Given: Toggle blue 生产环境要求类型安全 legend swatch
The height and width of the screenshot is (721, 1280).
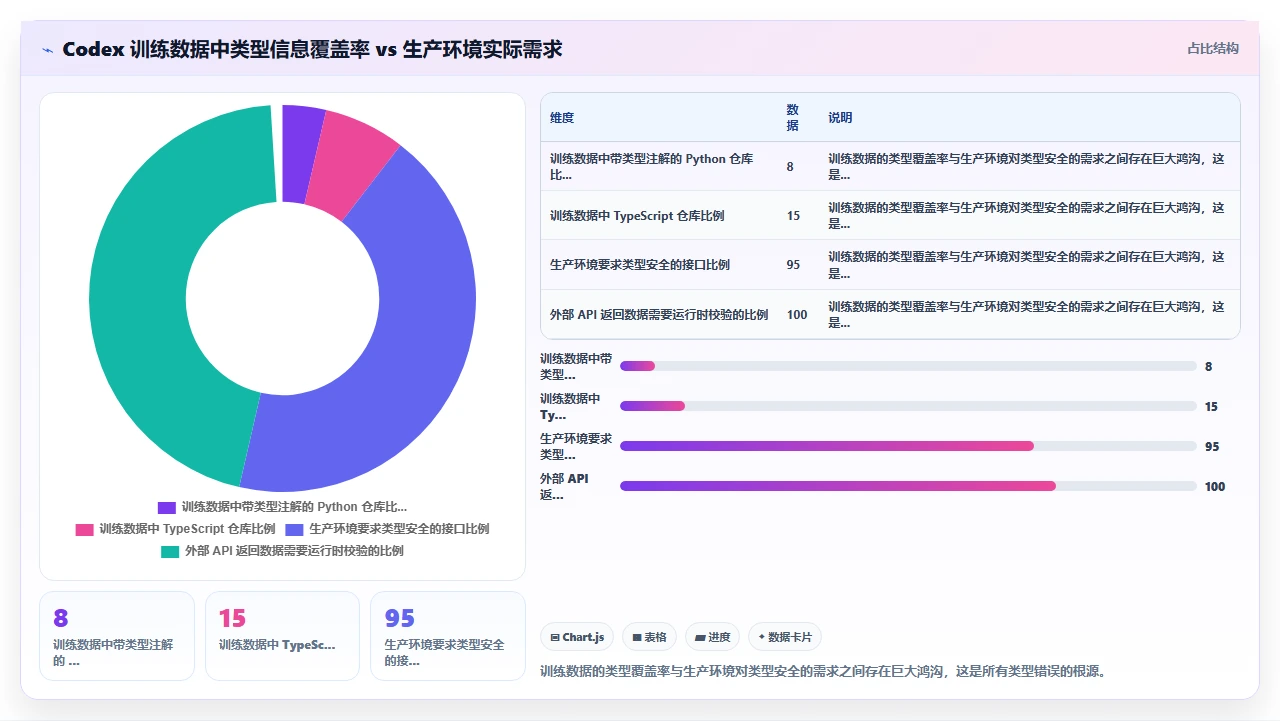Looking at the screenshot, I should 294,529.
